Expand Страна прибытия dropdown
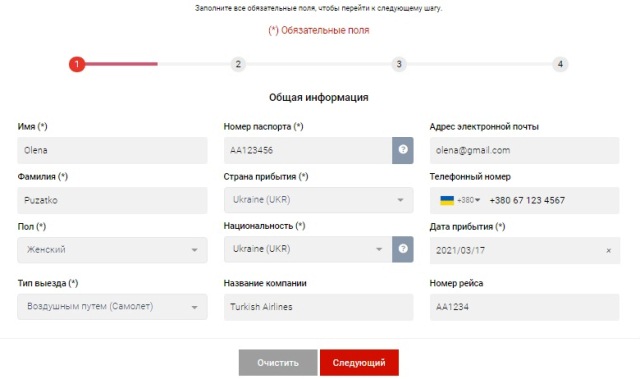 point(318,200)
